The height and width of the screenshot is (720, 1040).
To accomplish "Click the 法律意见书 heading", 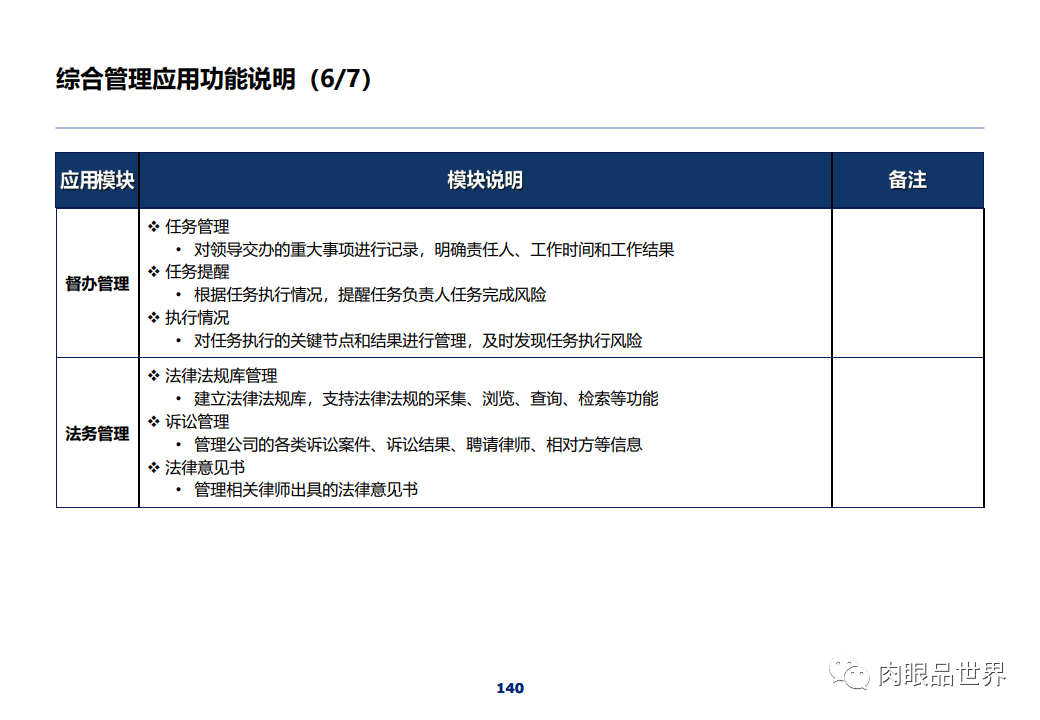I will (x=205, y=467).
